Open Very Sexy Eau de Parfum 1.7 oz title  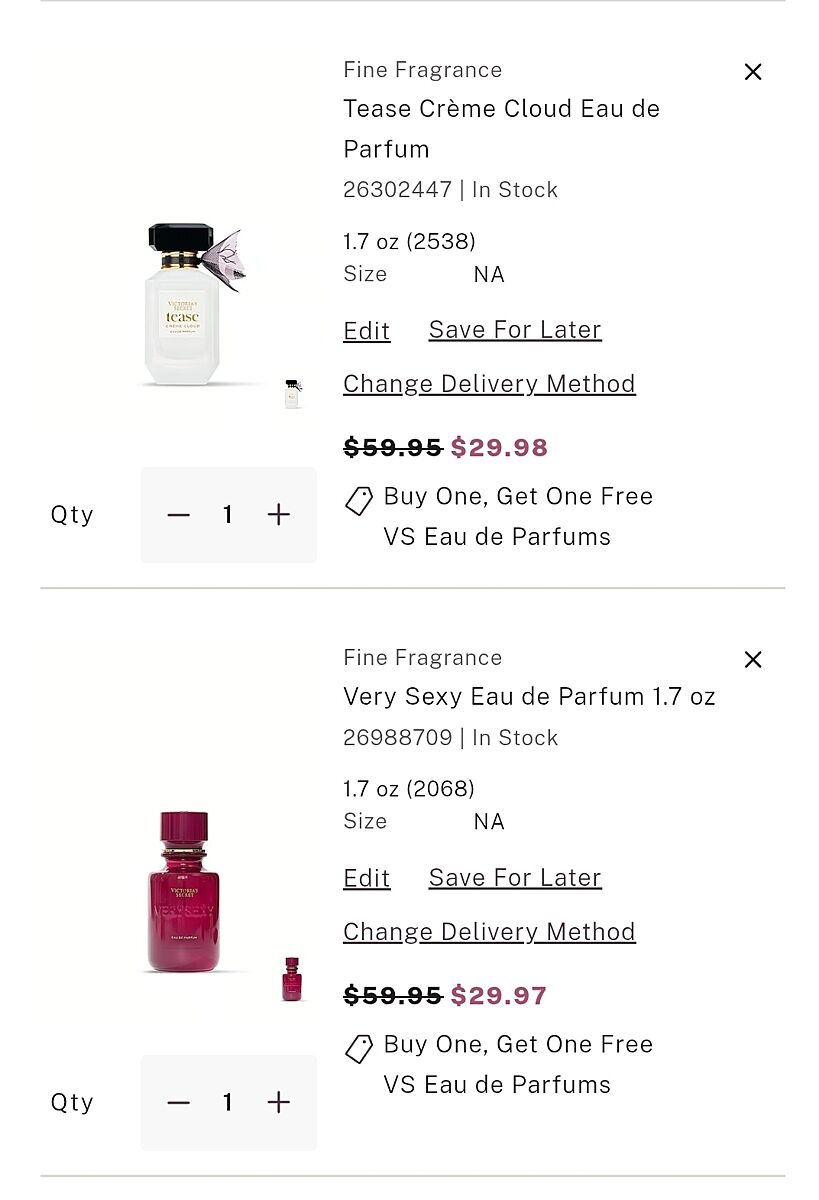(529, 697)
